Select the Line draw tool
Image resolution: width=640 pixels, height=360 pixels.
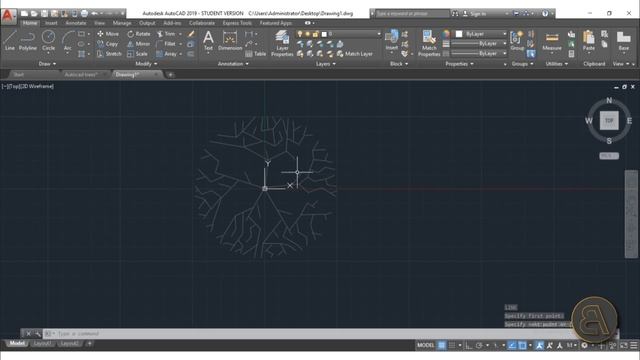[9, 41]
